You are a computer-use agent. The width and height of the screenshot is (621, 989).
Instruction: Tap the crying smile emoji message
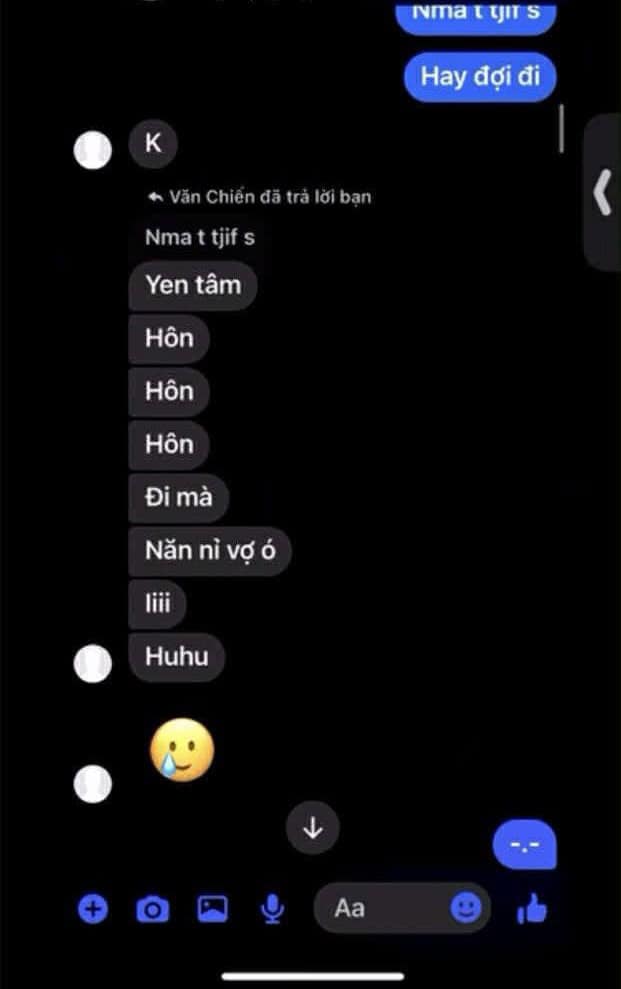click(182, 750)
